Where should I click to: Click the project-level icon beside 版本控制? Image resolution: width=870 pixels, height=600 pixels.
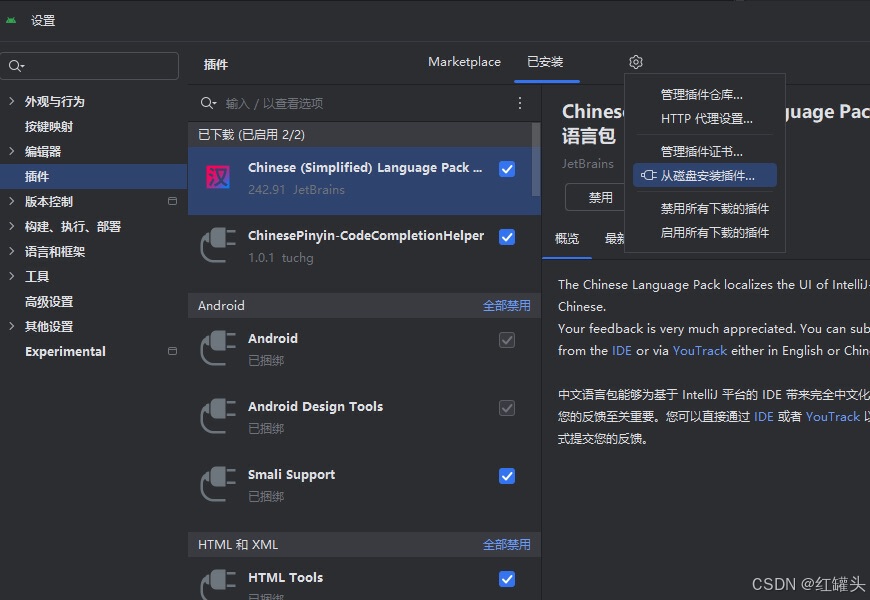(173, 201)
